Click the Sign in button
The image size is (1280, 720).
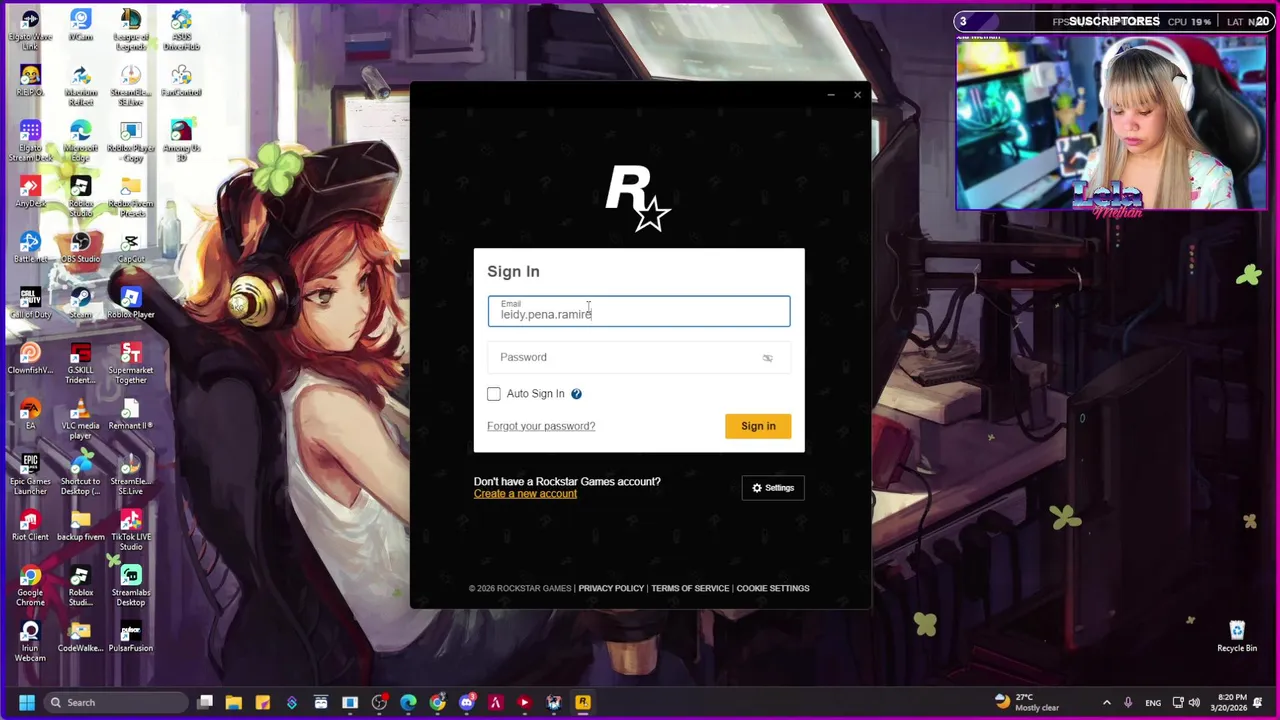pos(758,426)
